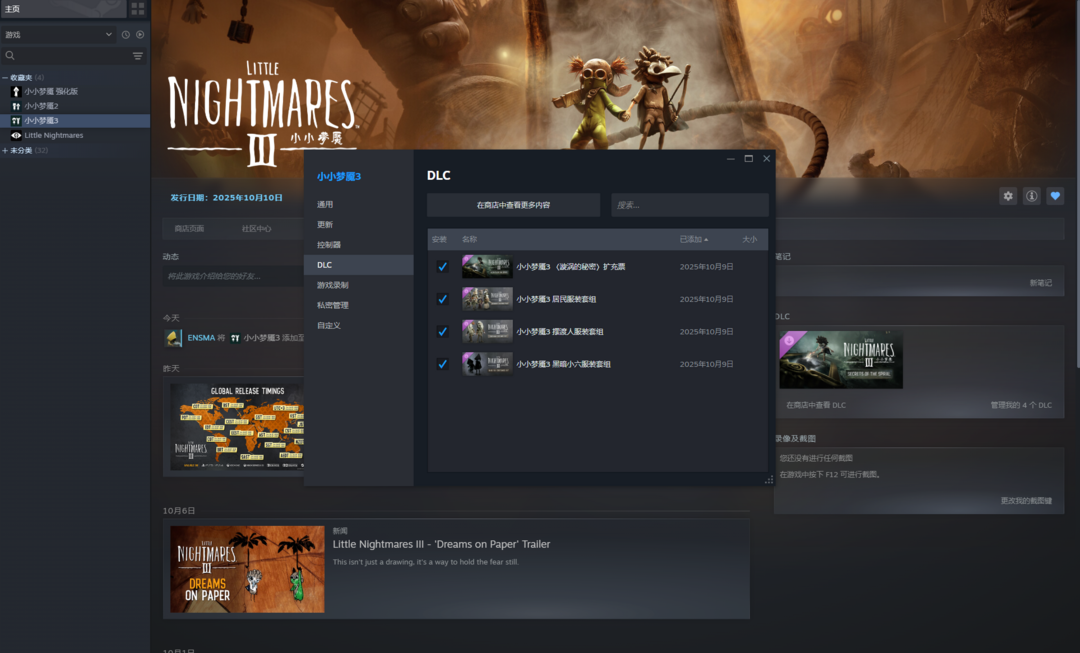Click the game info circle icon

1031,196
